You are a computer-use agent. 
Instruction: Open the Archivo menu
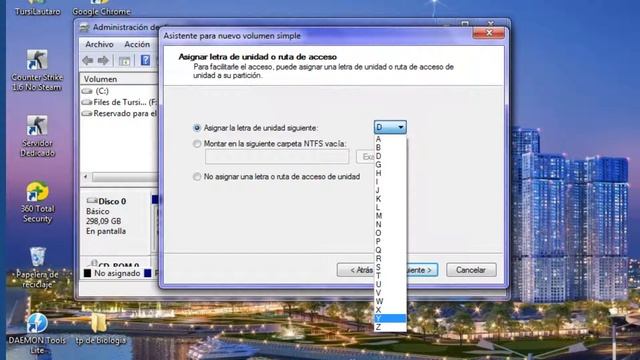click(99, 44)
